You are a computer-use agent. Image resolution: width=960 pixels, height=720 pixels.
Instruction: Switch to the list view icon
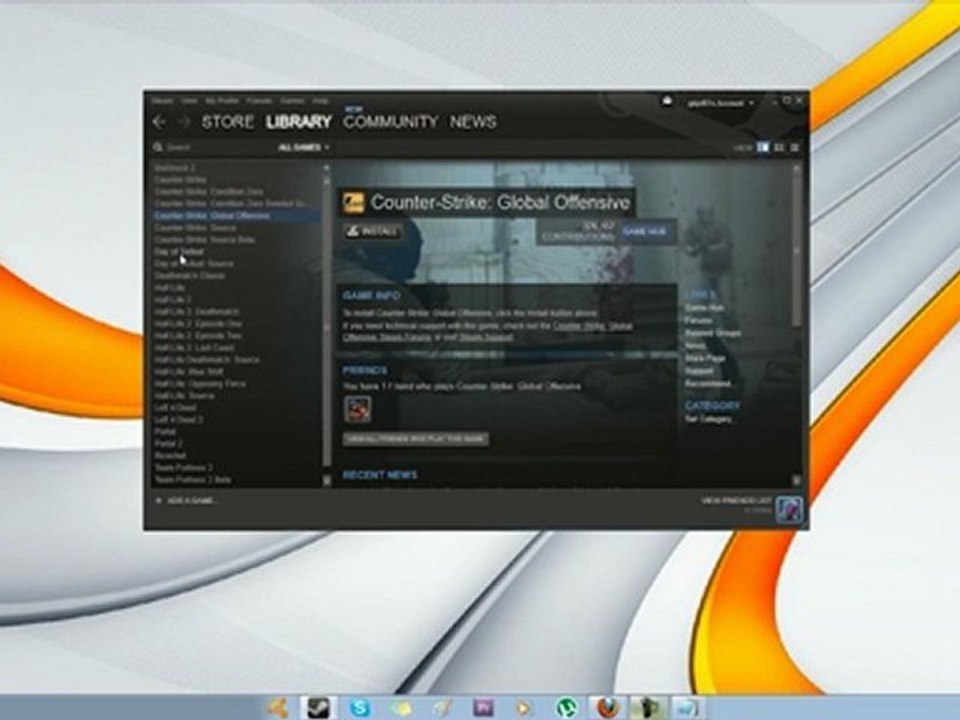(x=795, y=148)
